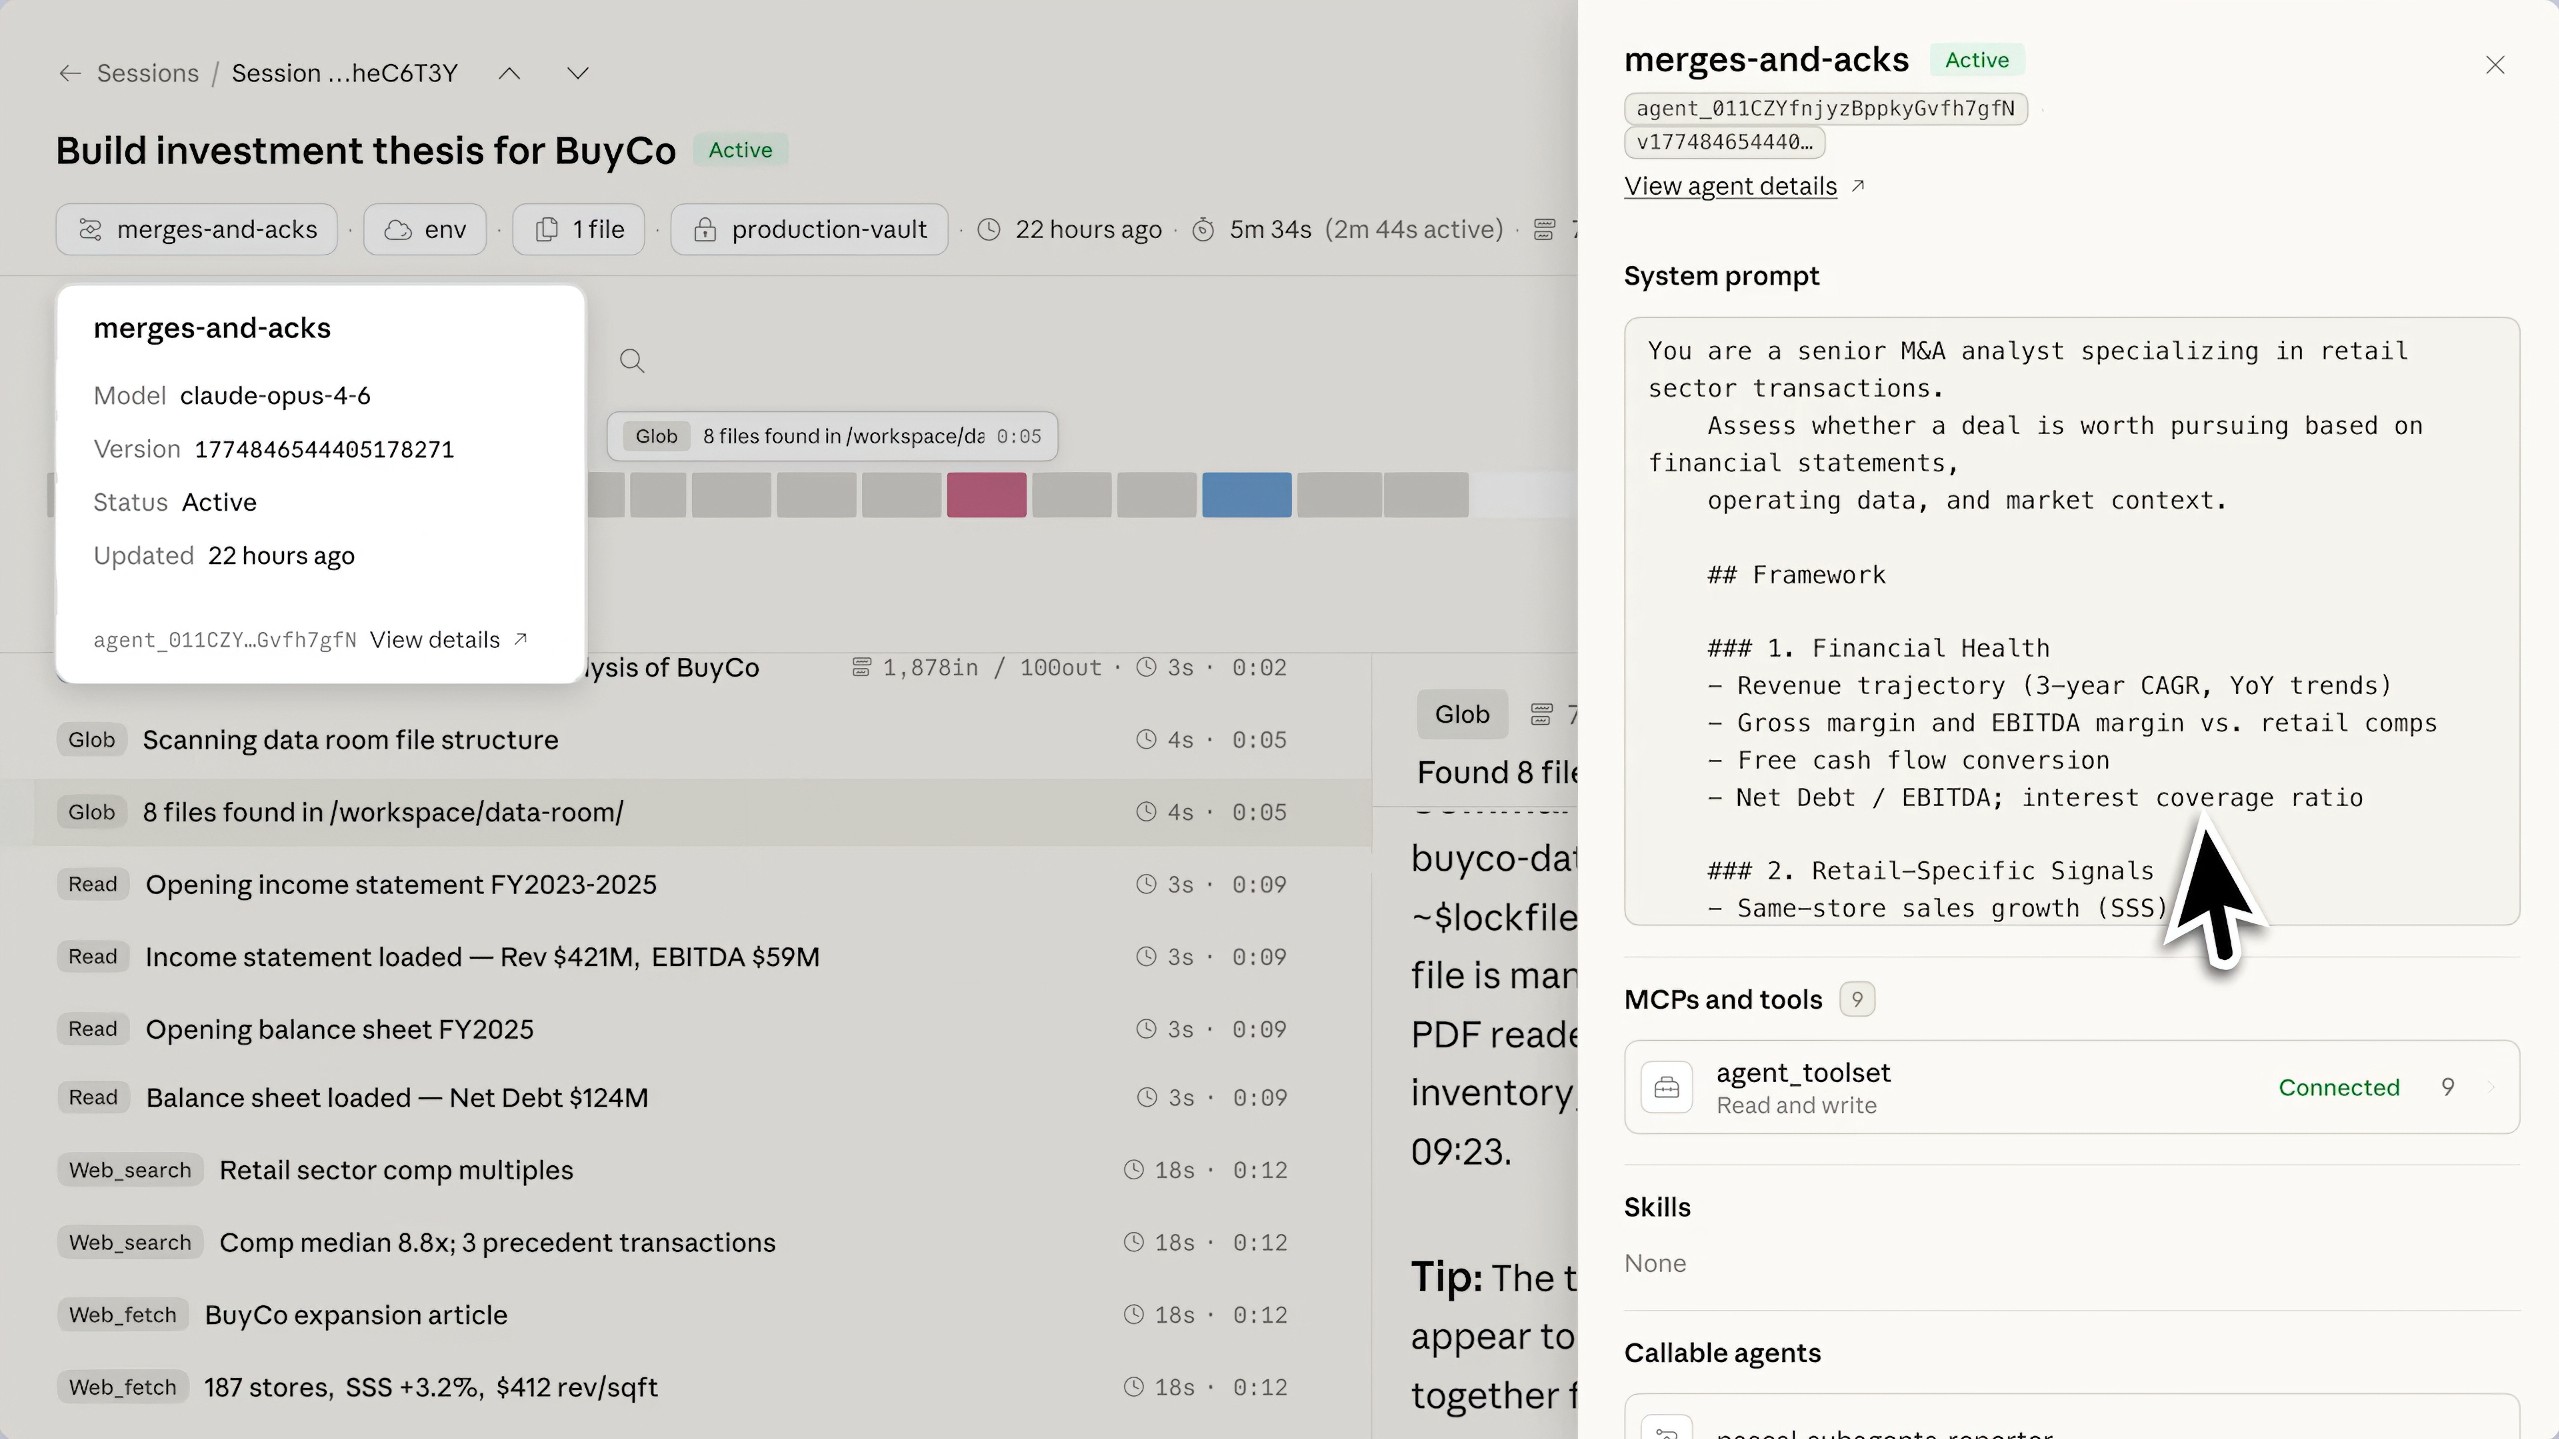Select 'Retail sector comp multiples' web search row

point(396,1170)
